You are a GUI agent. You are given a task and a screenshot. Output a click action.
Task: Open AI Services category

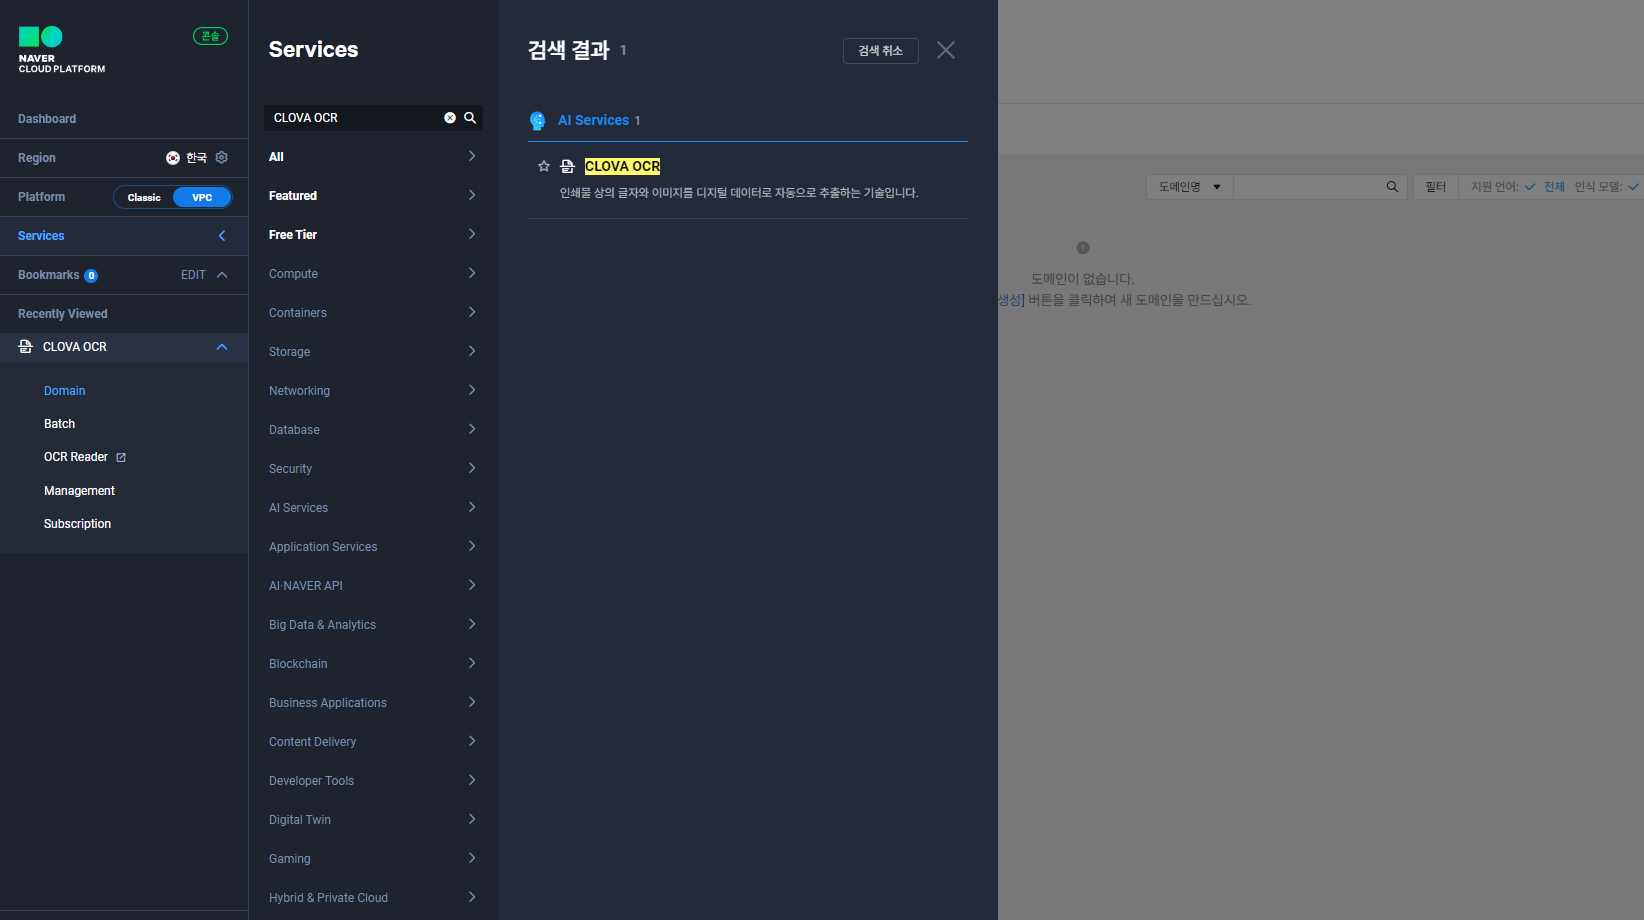click(373, 508)
